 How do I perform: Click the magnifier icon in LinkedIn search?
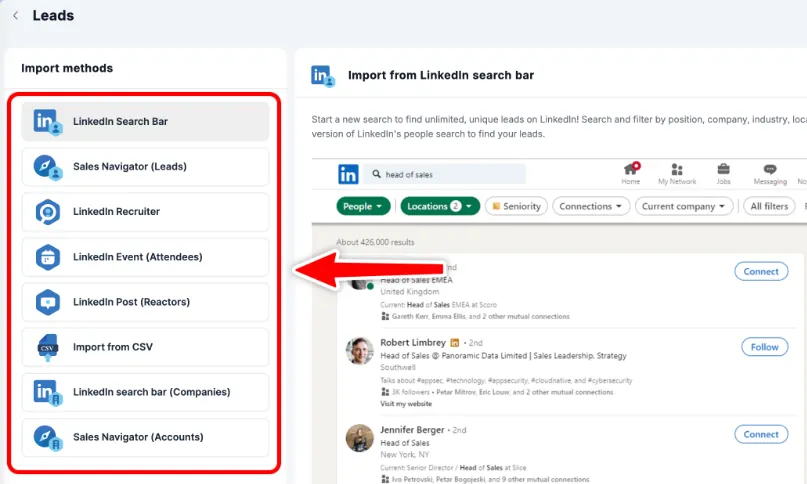[x=377, y=174]
